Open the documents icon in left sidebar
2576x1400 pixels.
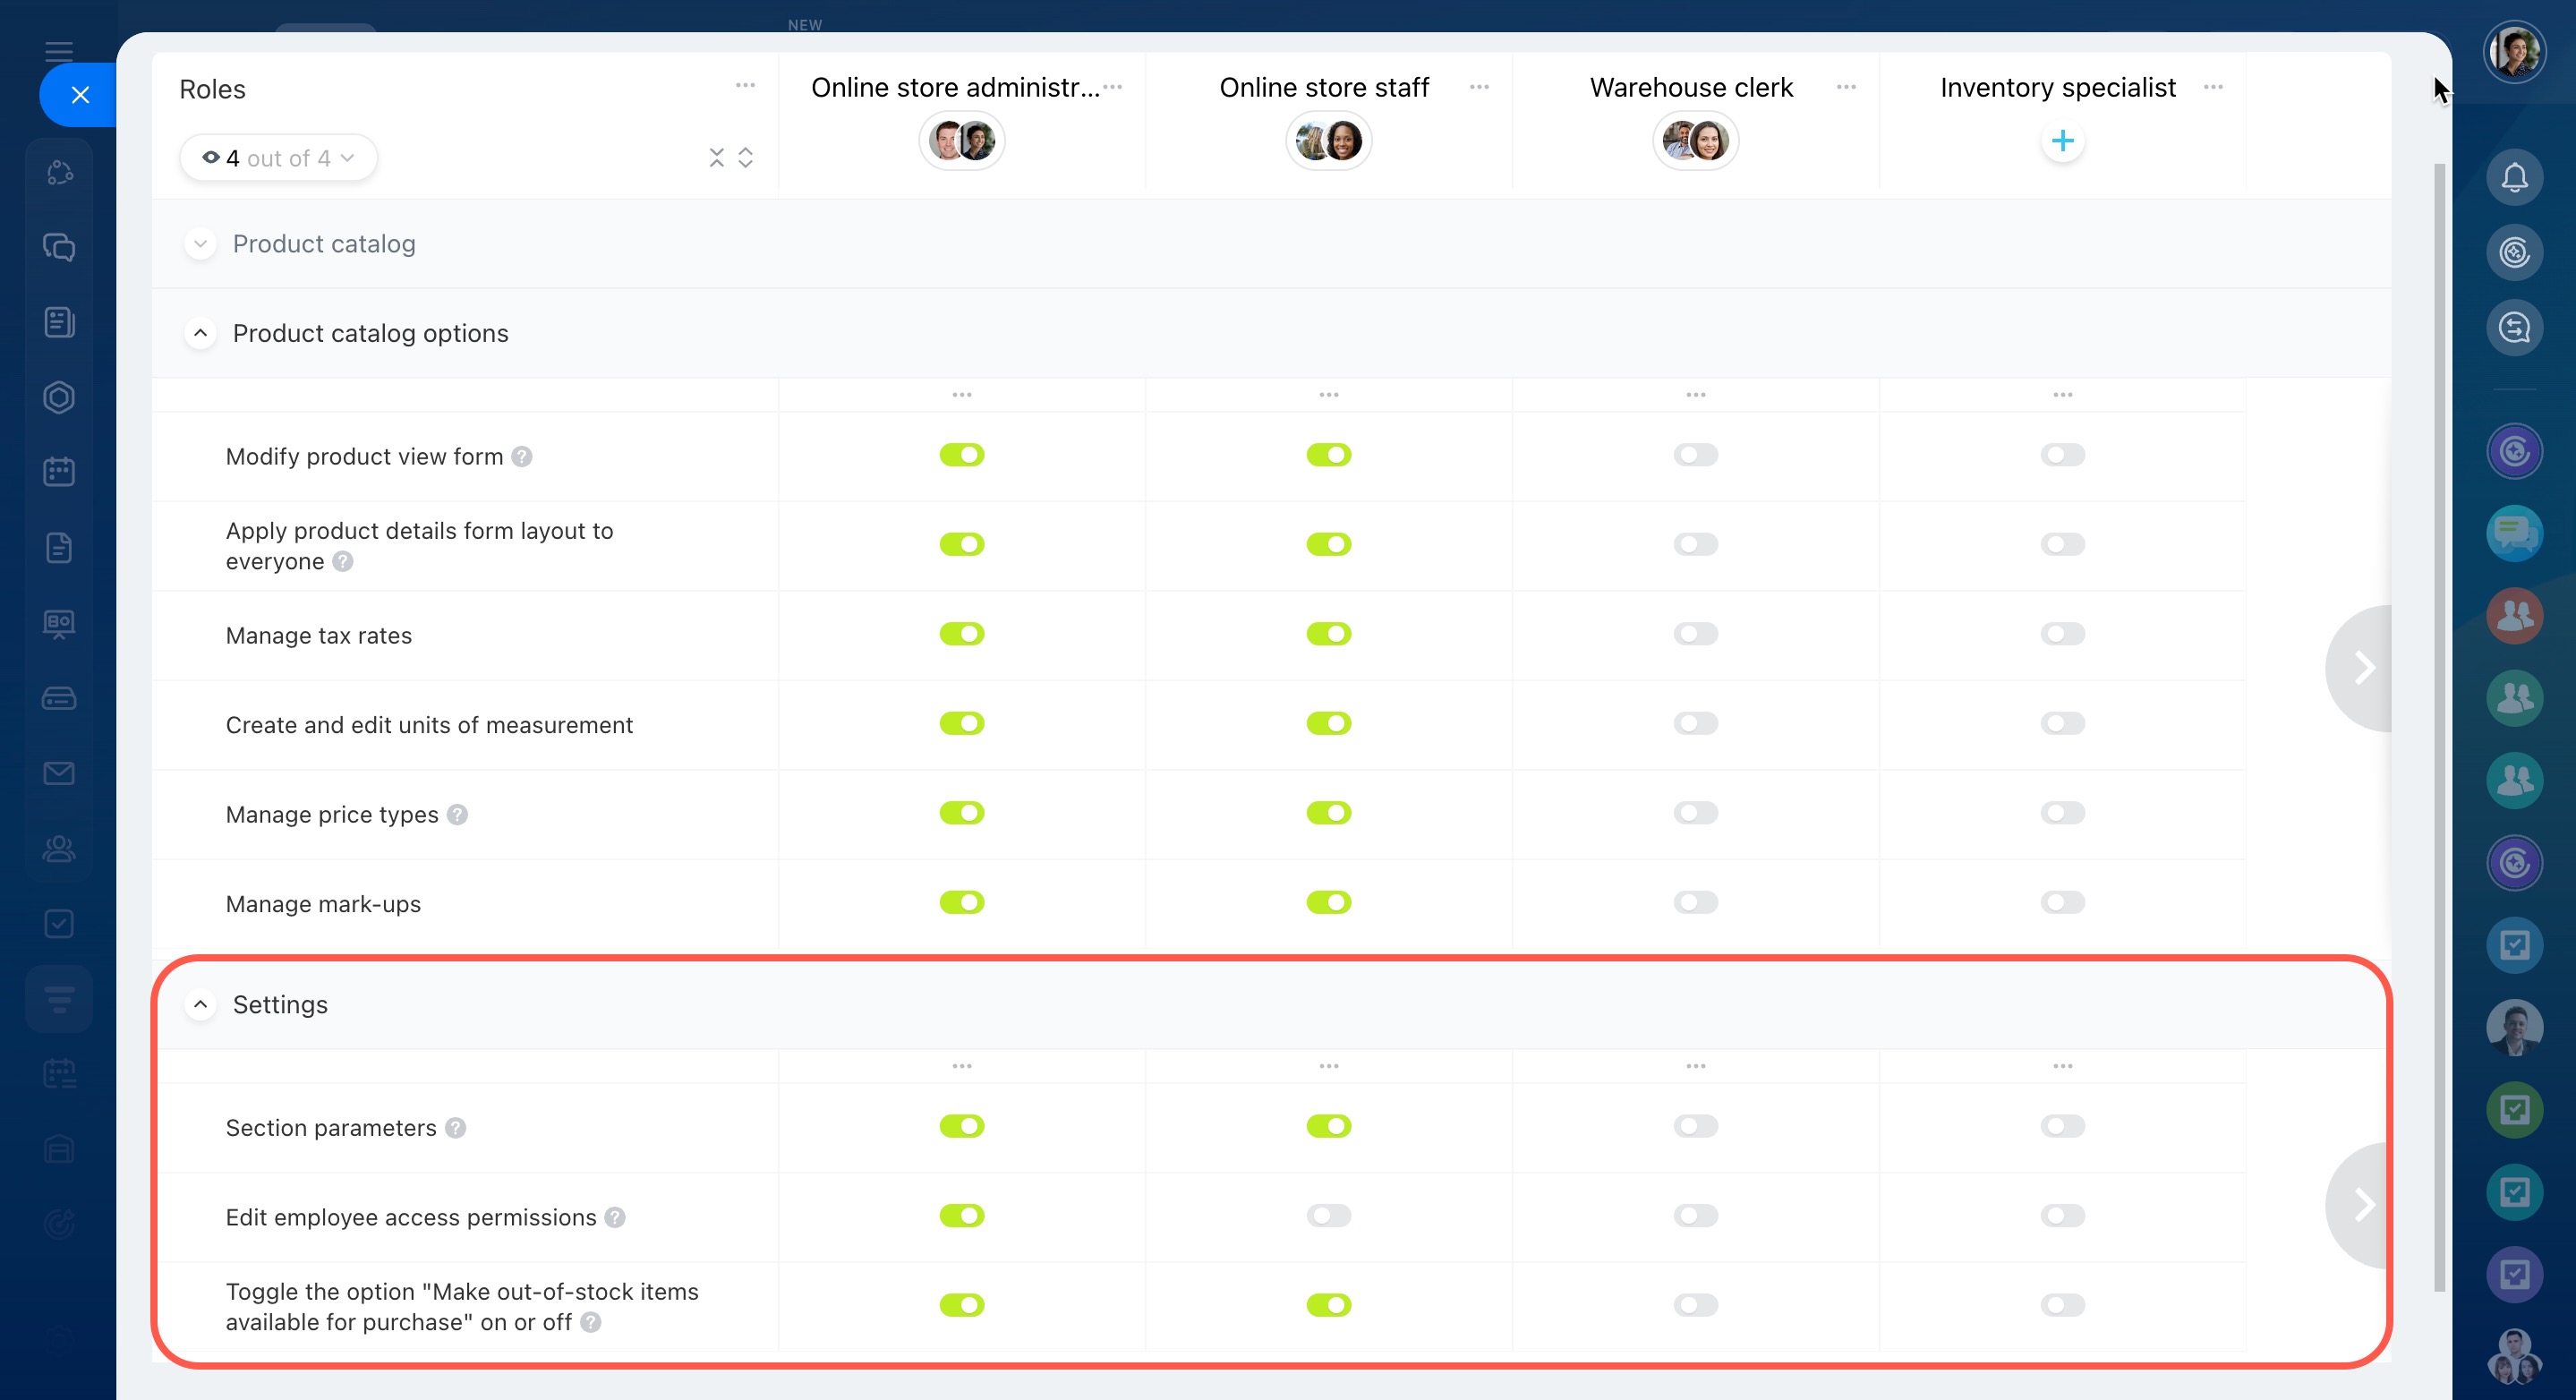[x=59, y=547]
